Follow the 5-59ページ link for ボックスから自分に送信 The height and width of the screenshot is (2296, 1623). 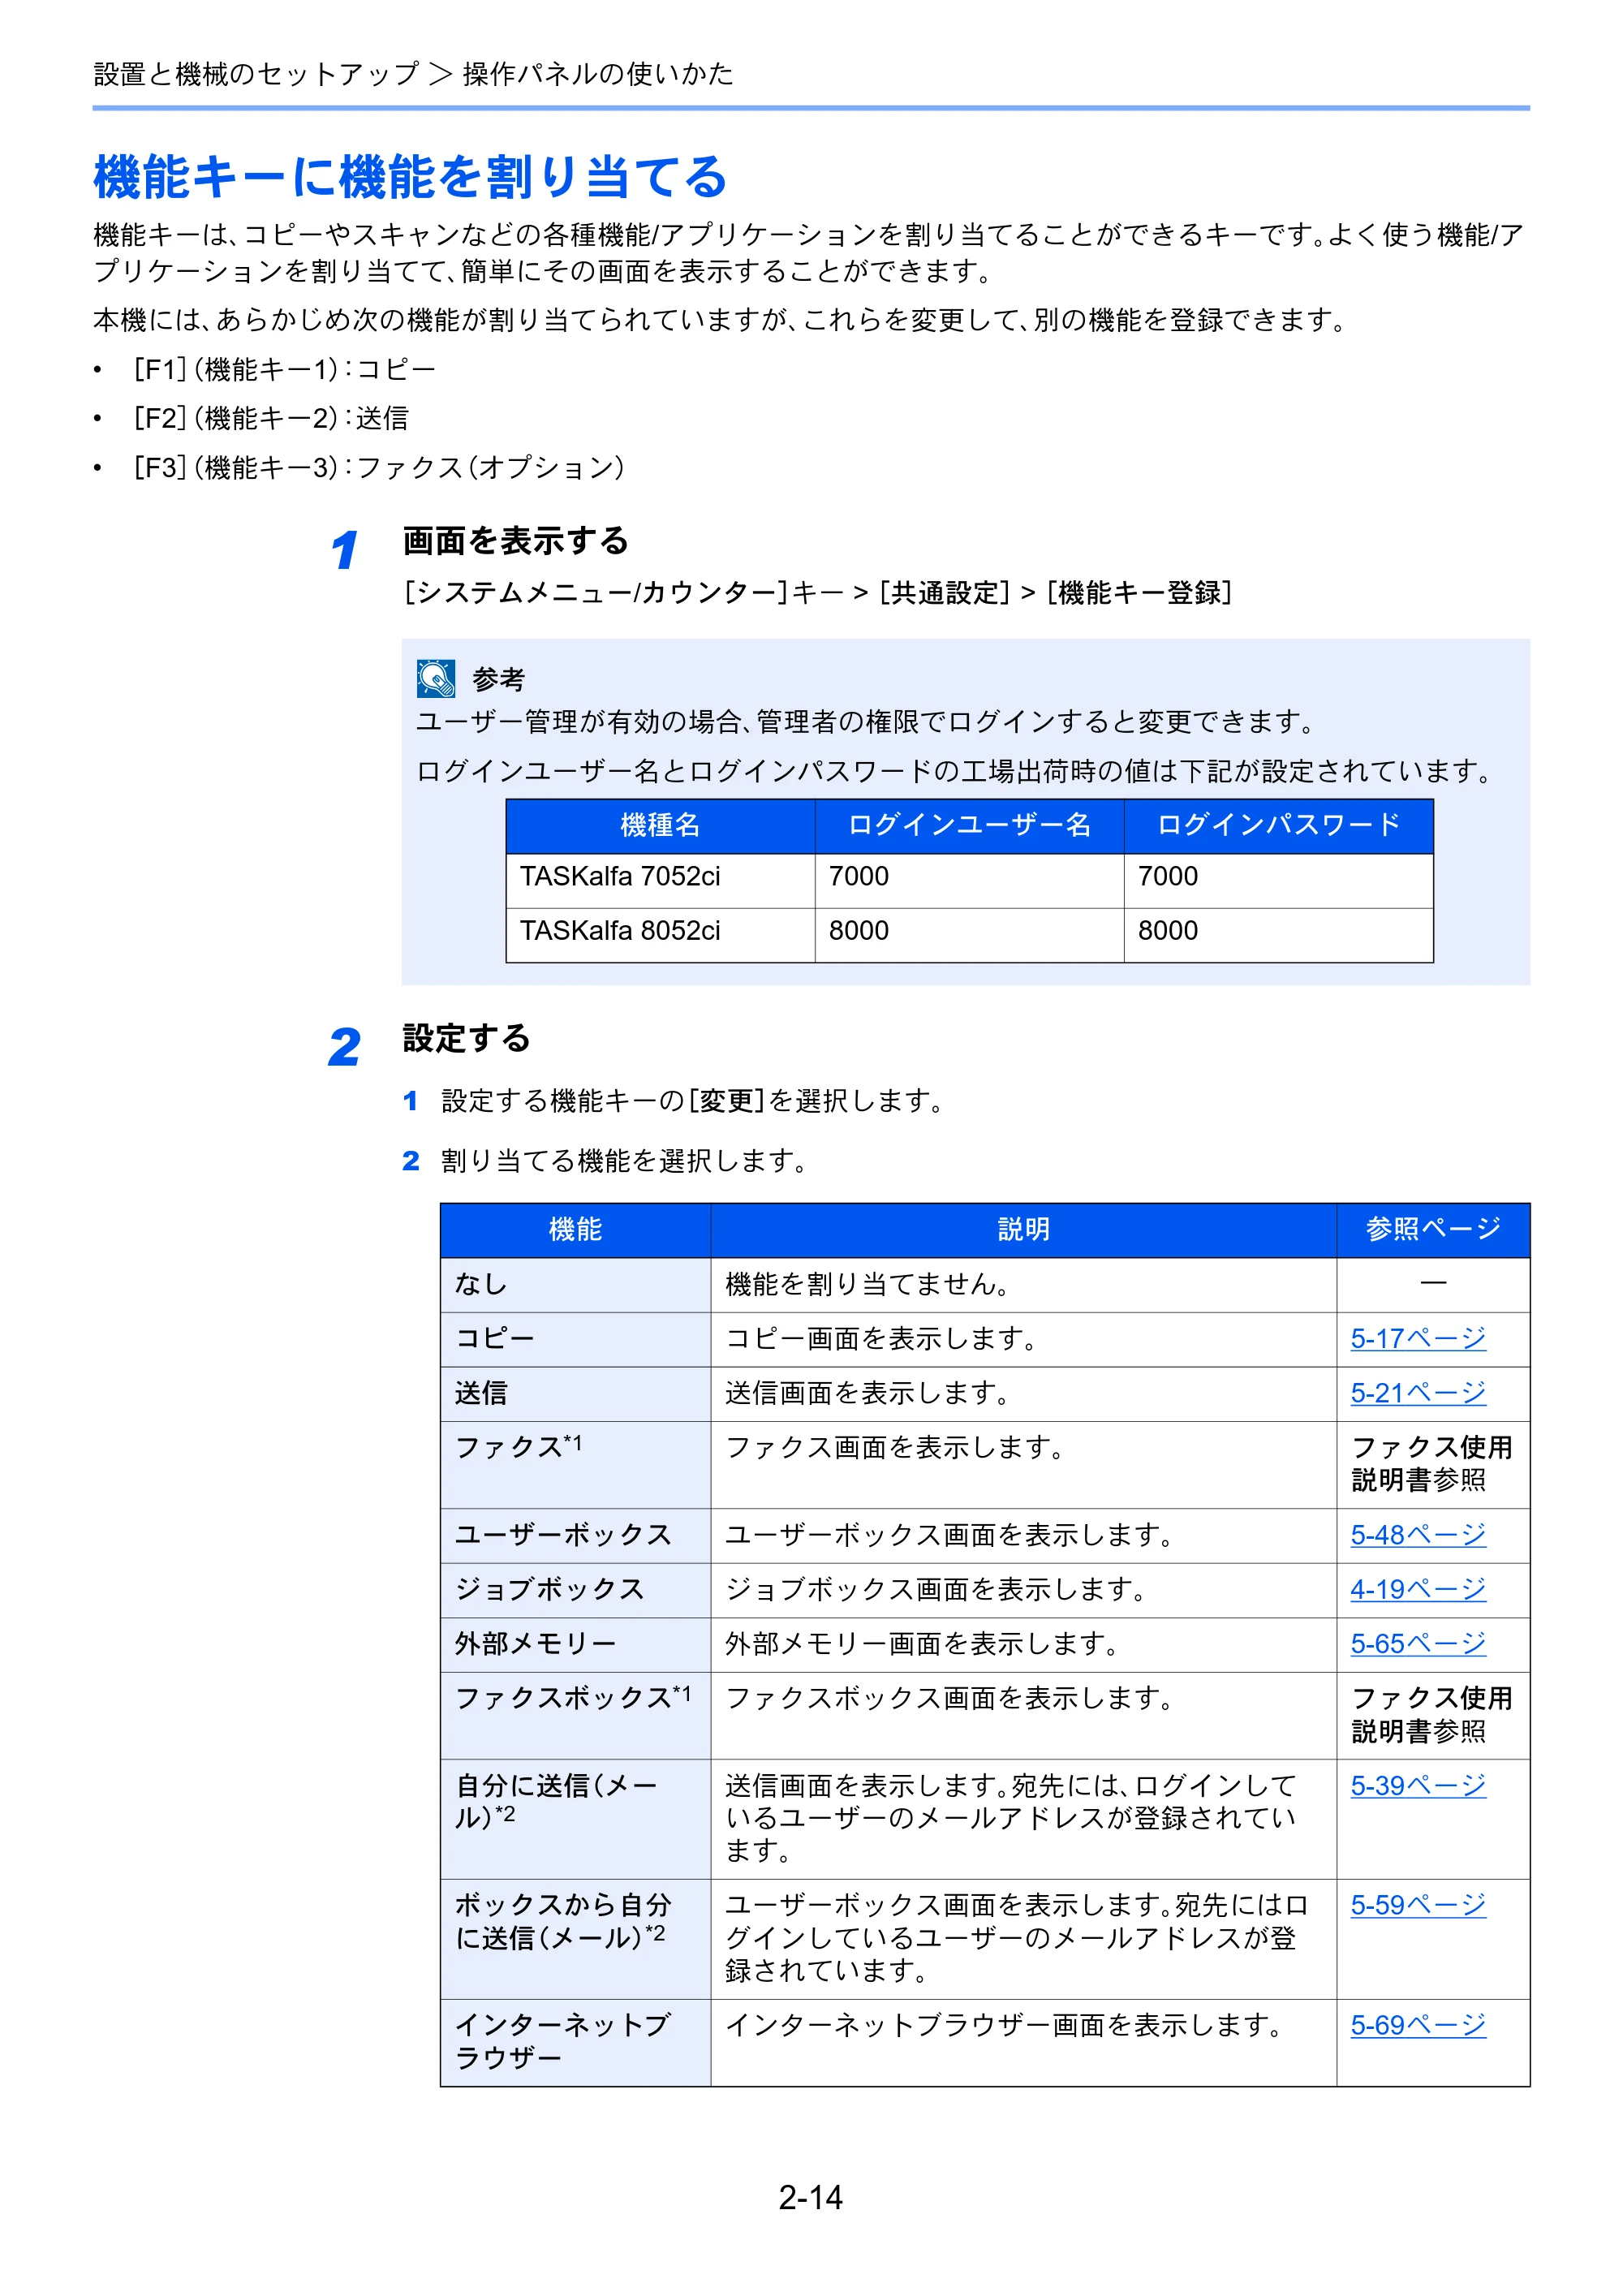[x=1417, y=1905]
